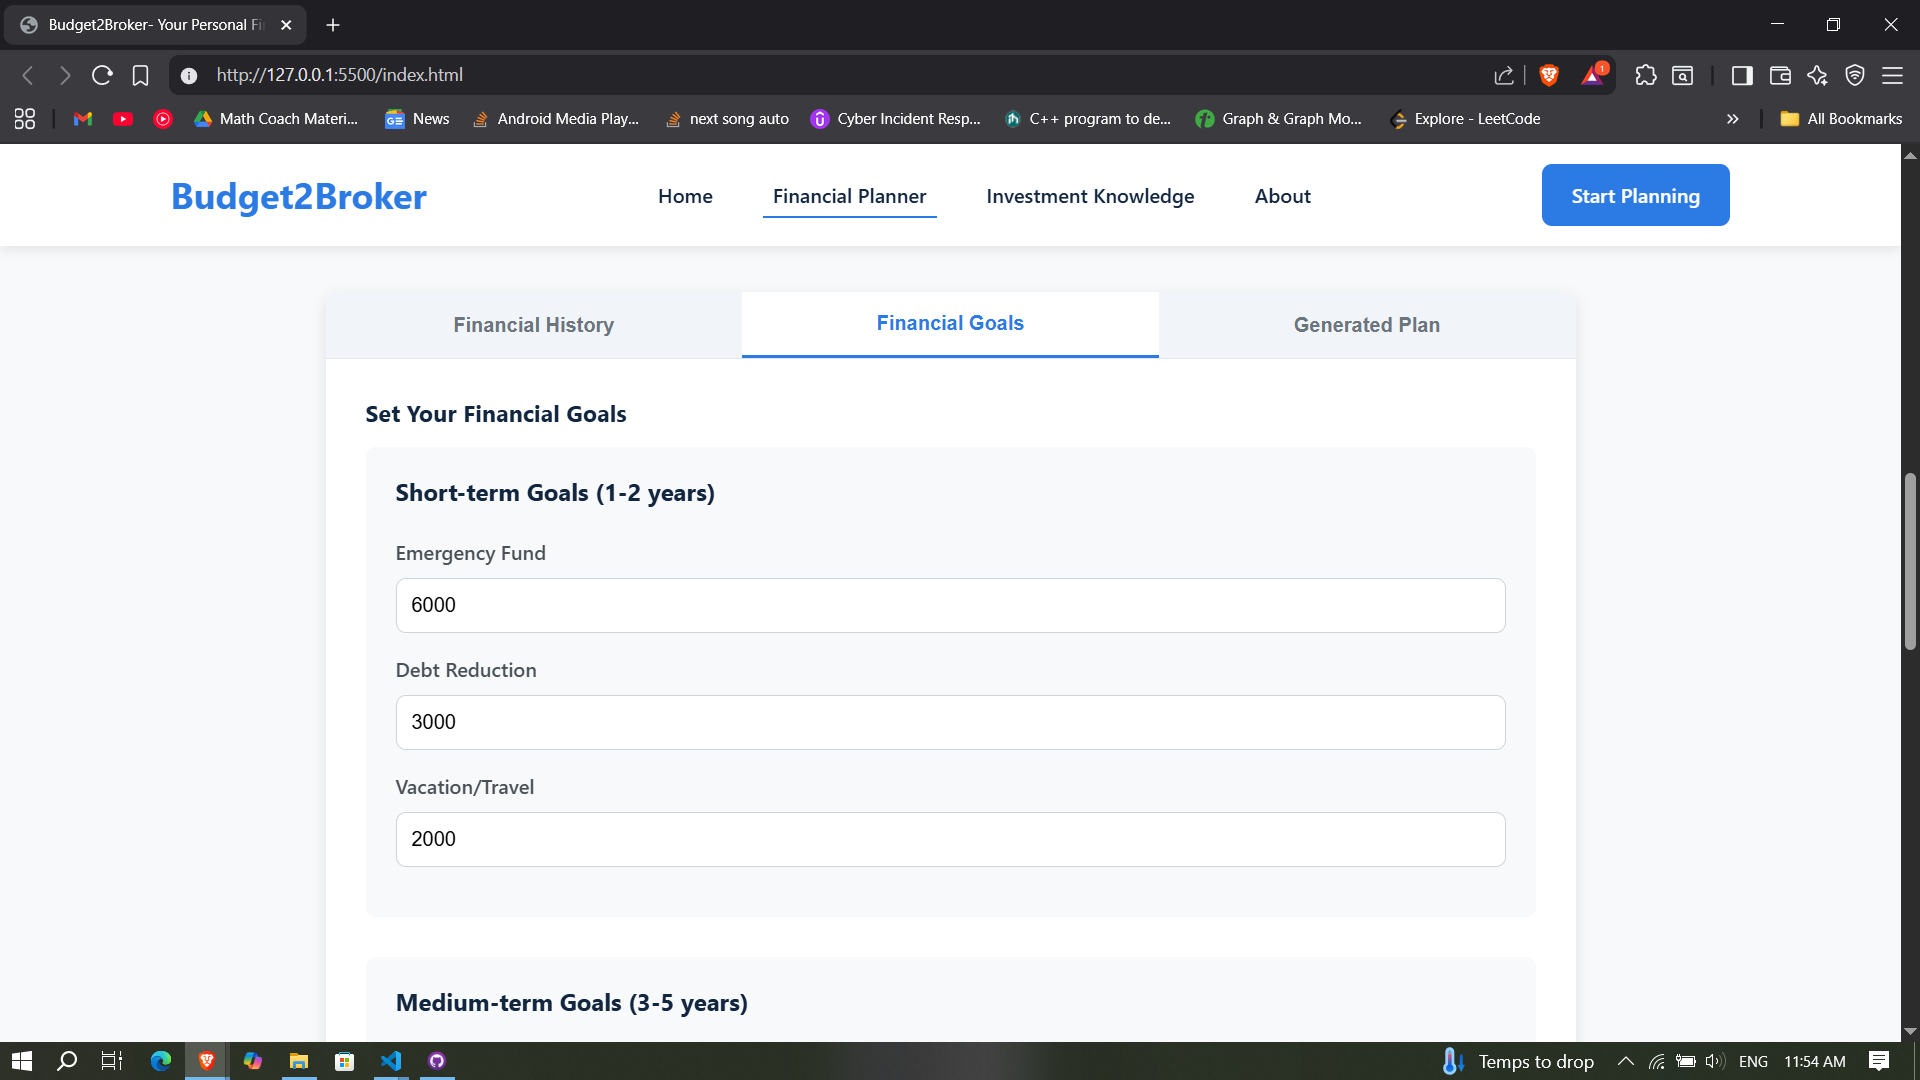This screenshot has width=1920, height=1080.
Task: Open the browser hamburger main menu
Action: pos(1892,75)
